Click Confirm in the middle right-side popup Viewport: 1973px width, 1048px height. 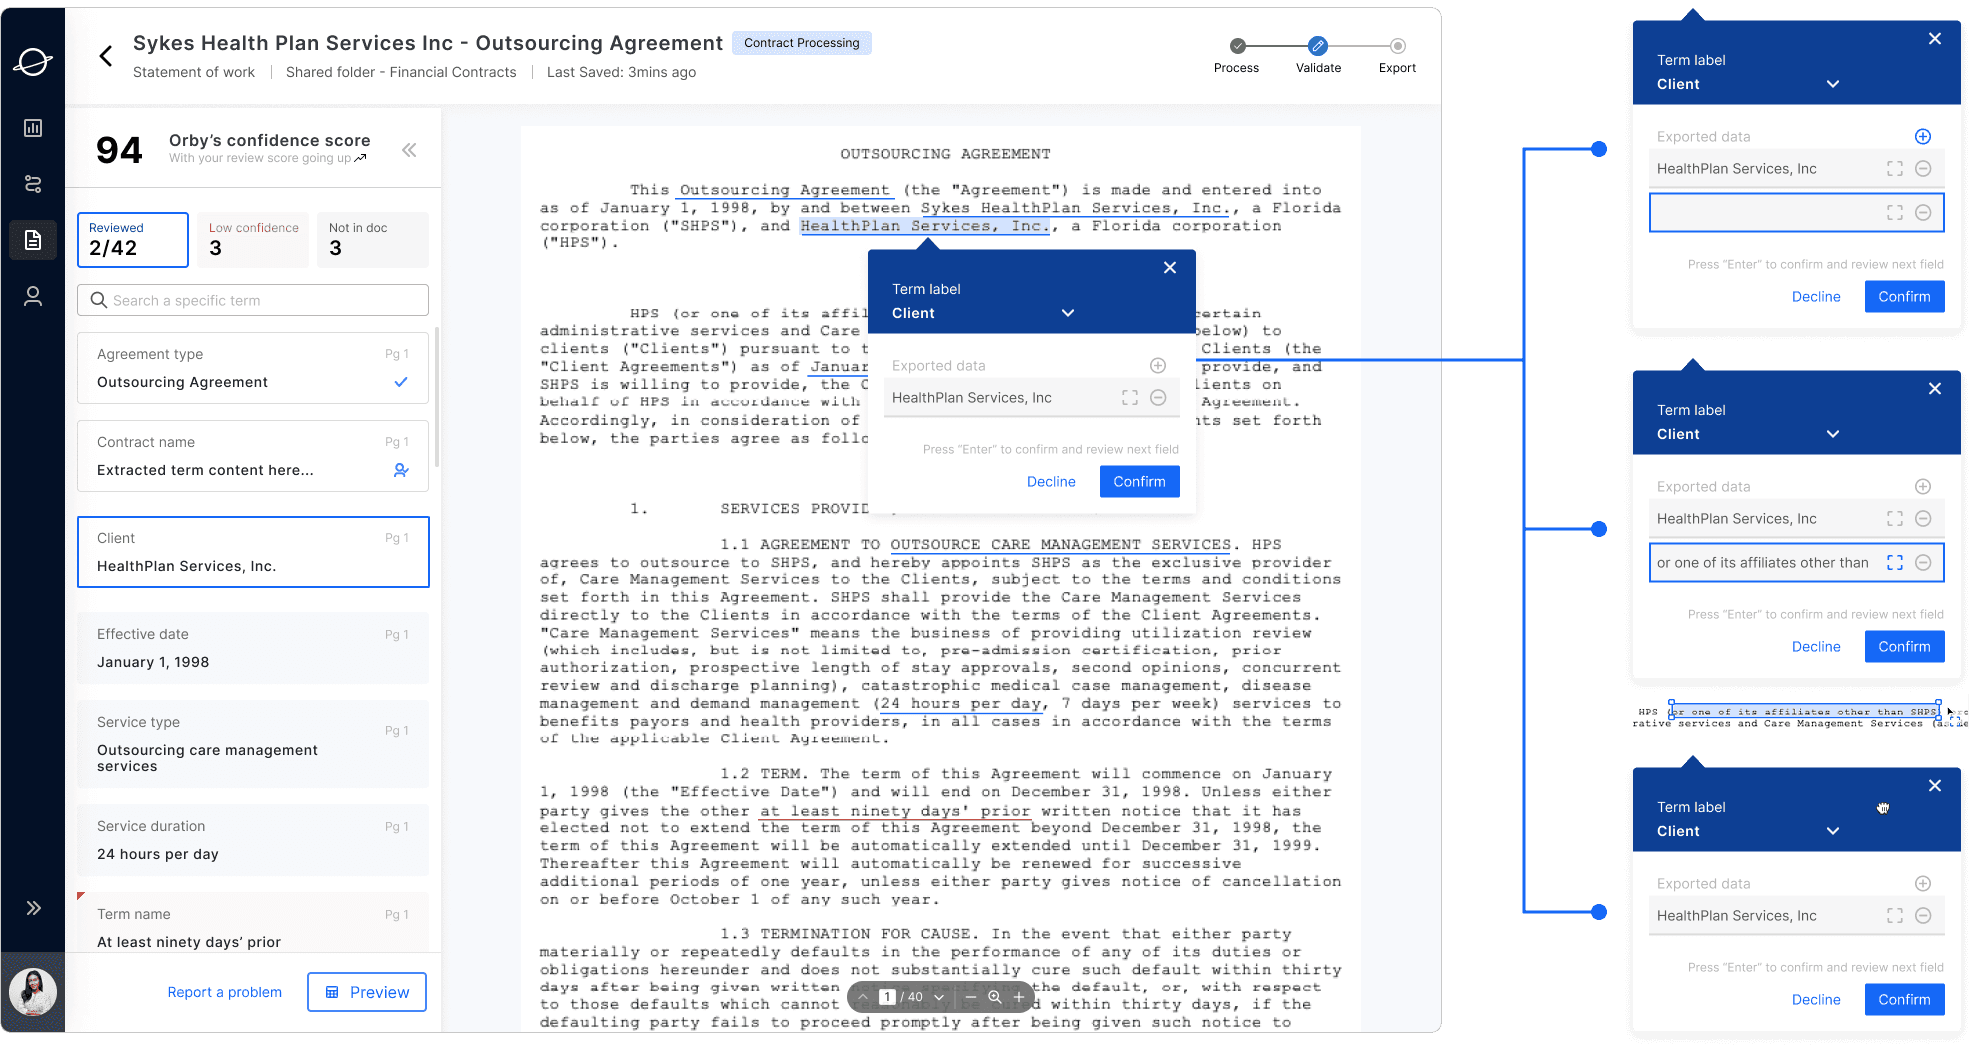click(x=1905, y=647)
